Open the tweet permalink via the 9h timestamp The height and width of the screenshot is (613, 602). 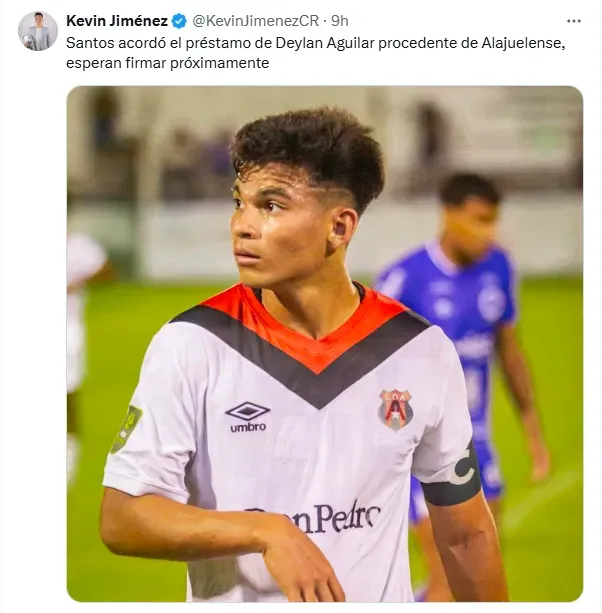[340, 21]
